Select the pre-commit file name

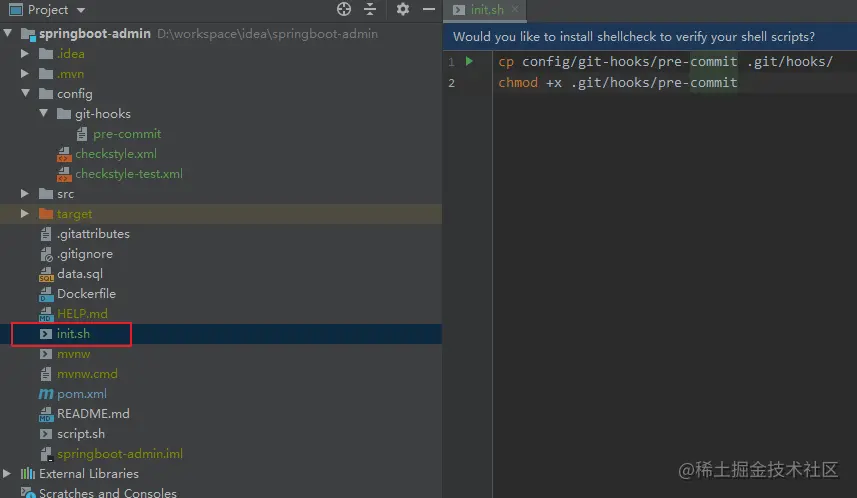coord(127,134)
